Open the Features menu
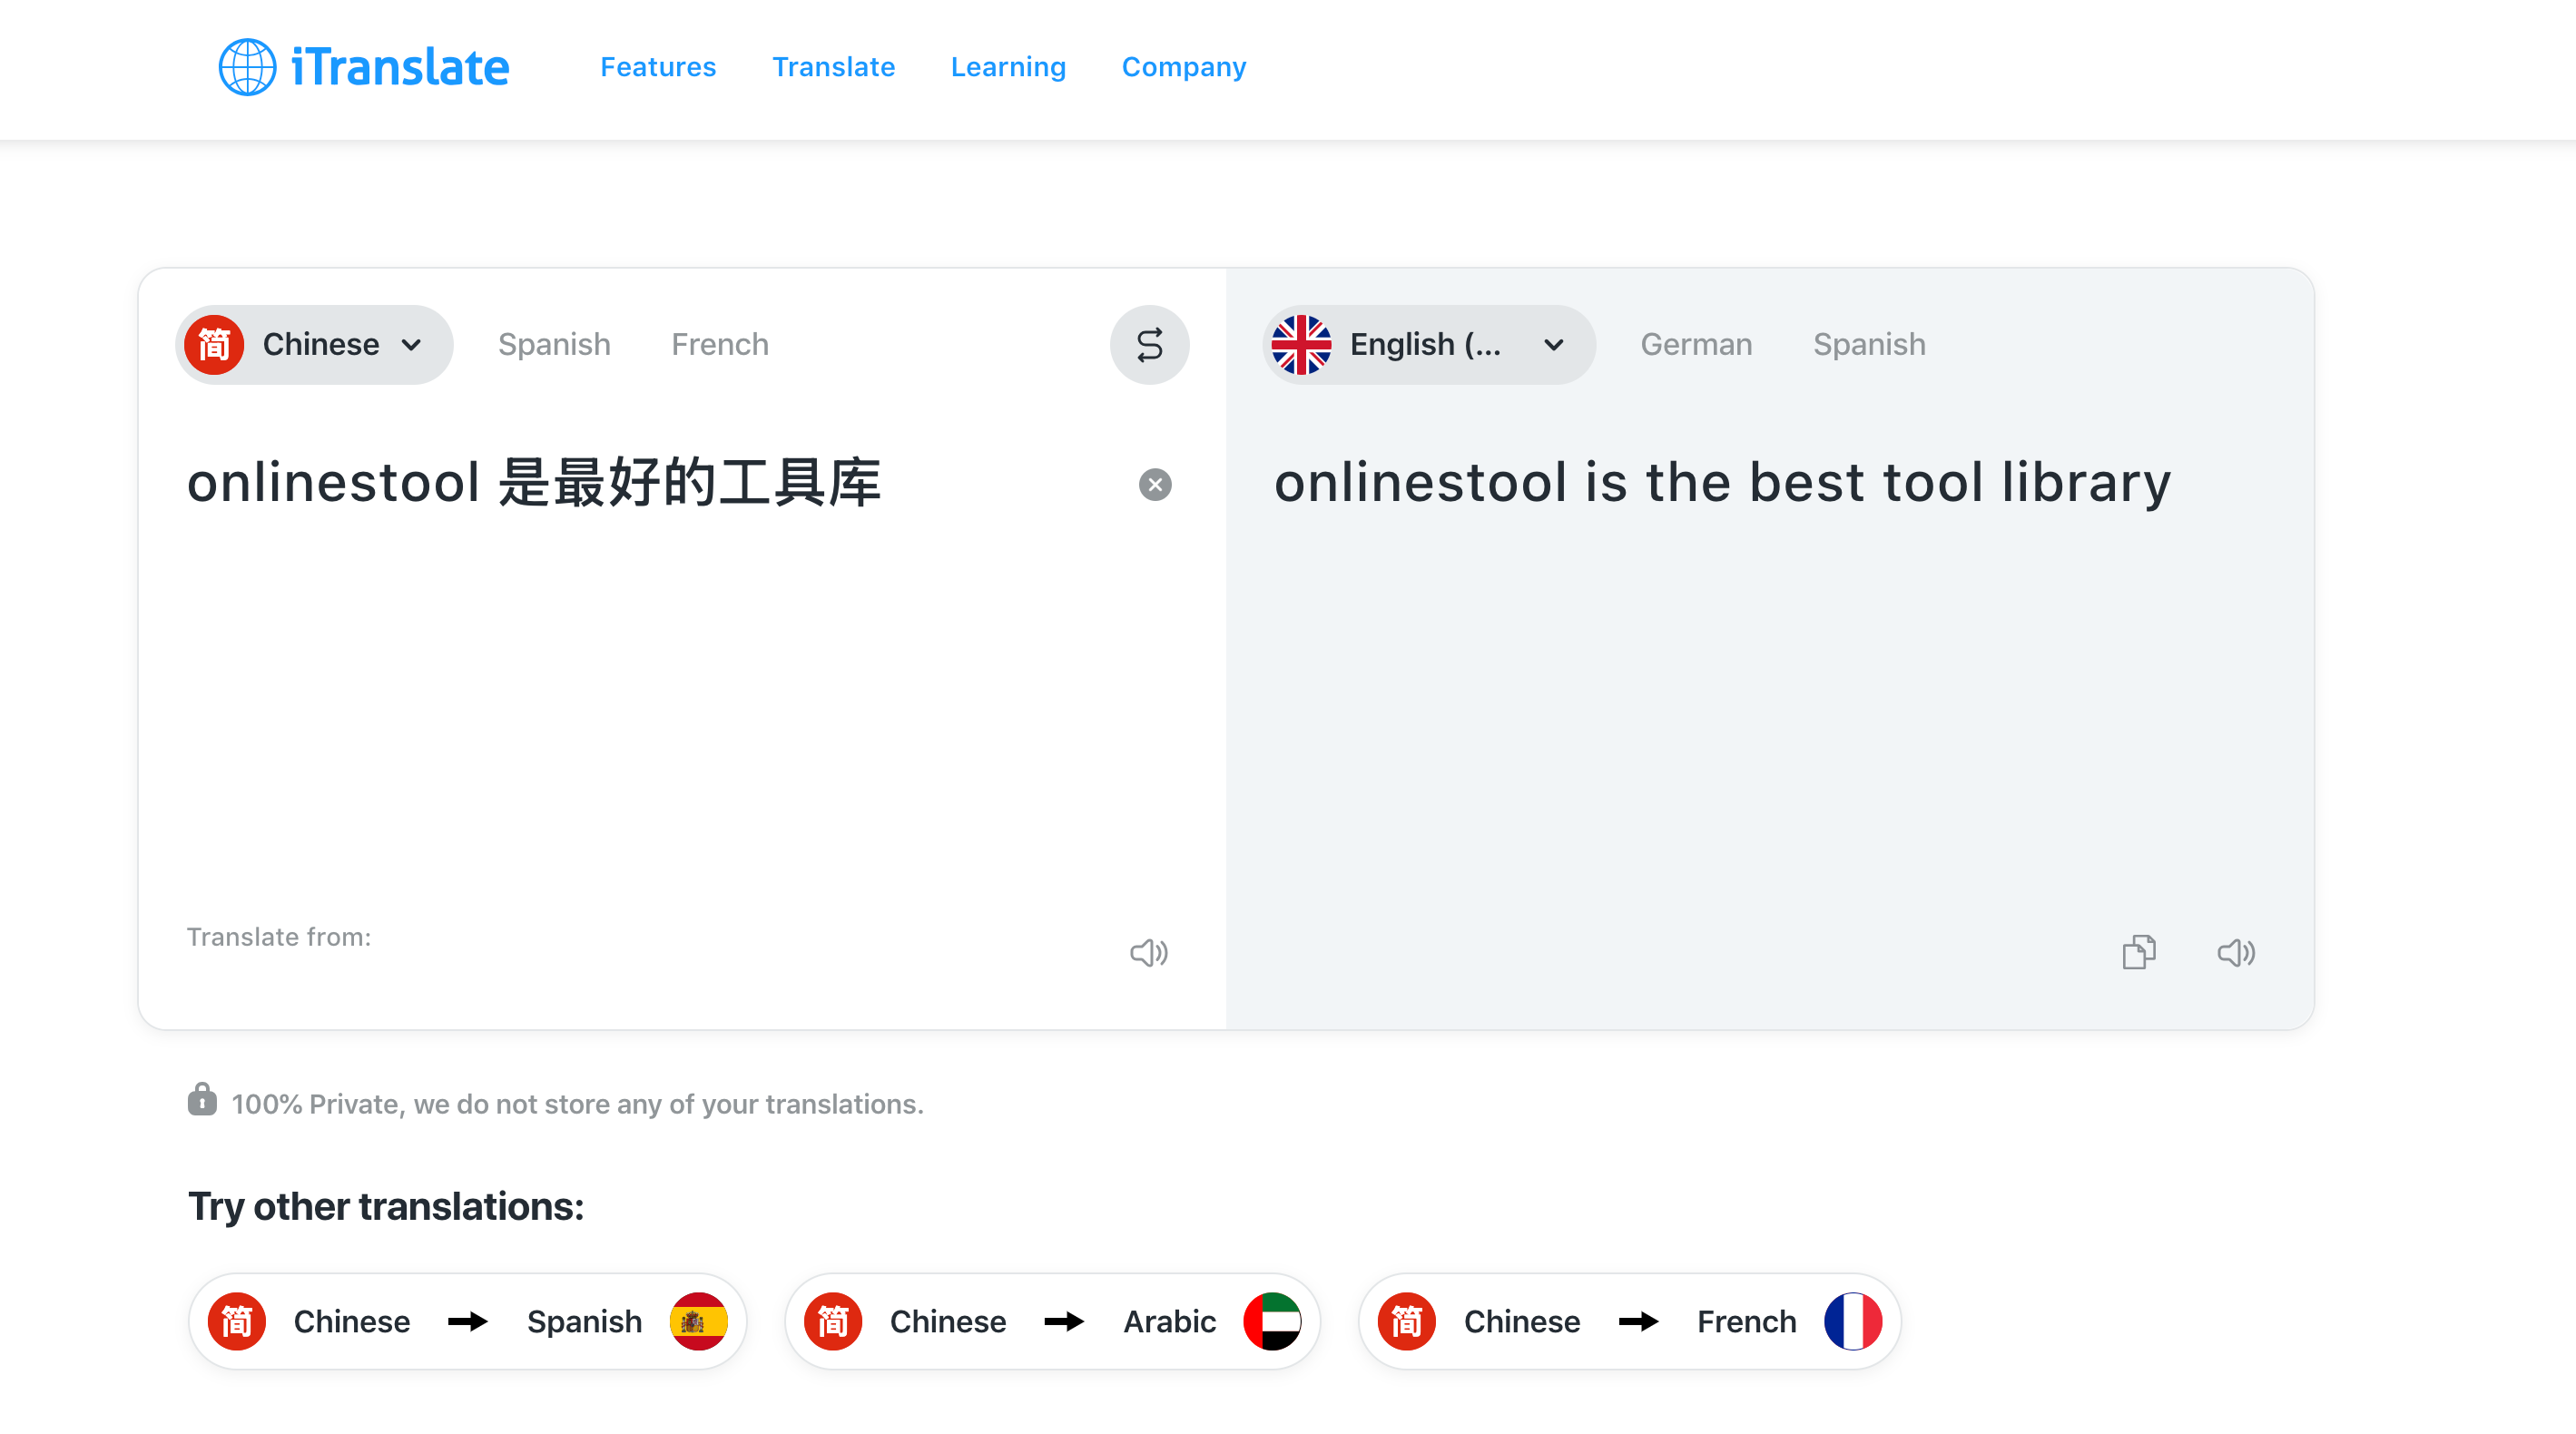The image size is (2576, 1434). point(658,67)
